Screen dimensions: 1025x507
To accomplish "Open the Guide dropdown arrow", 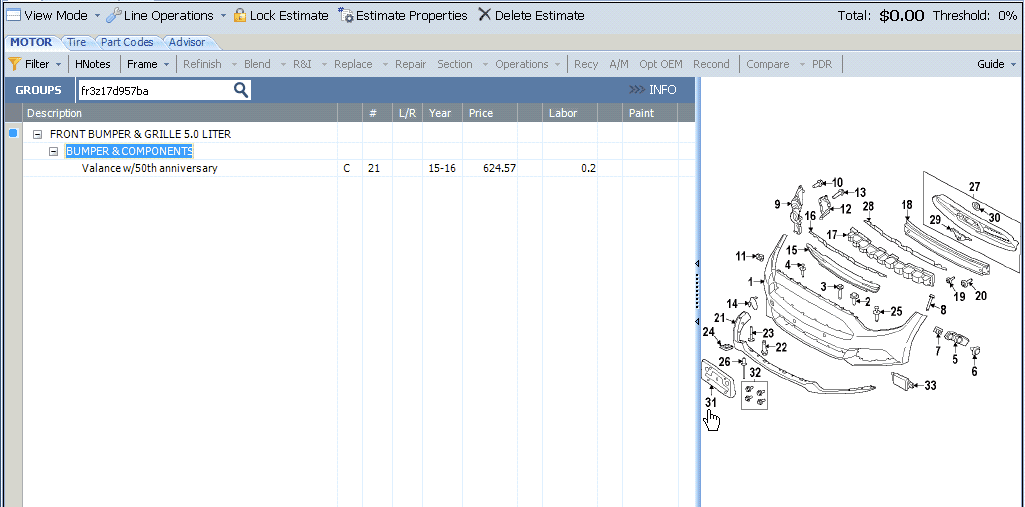I will (x=1013, y=64).
